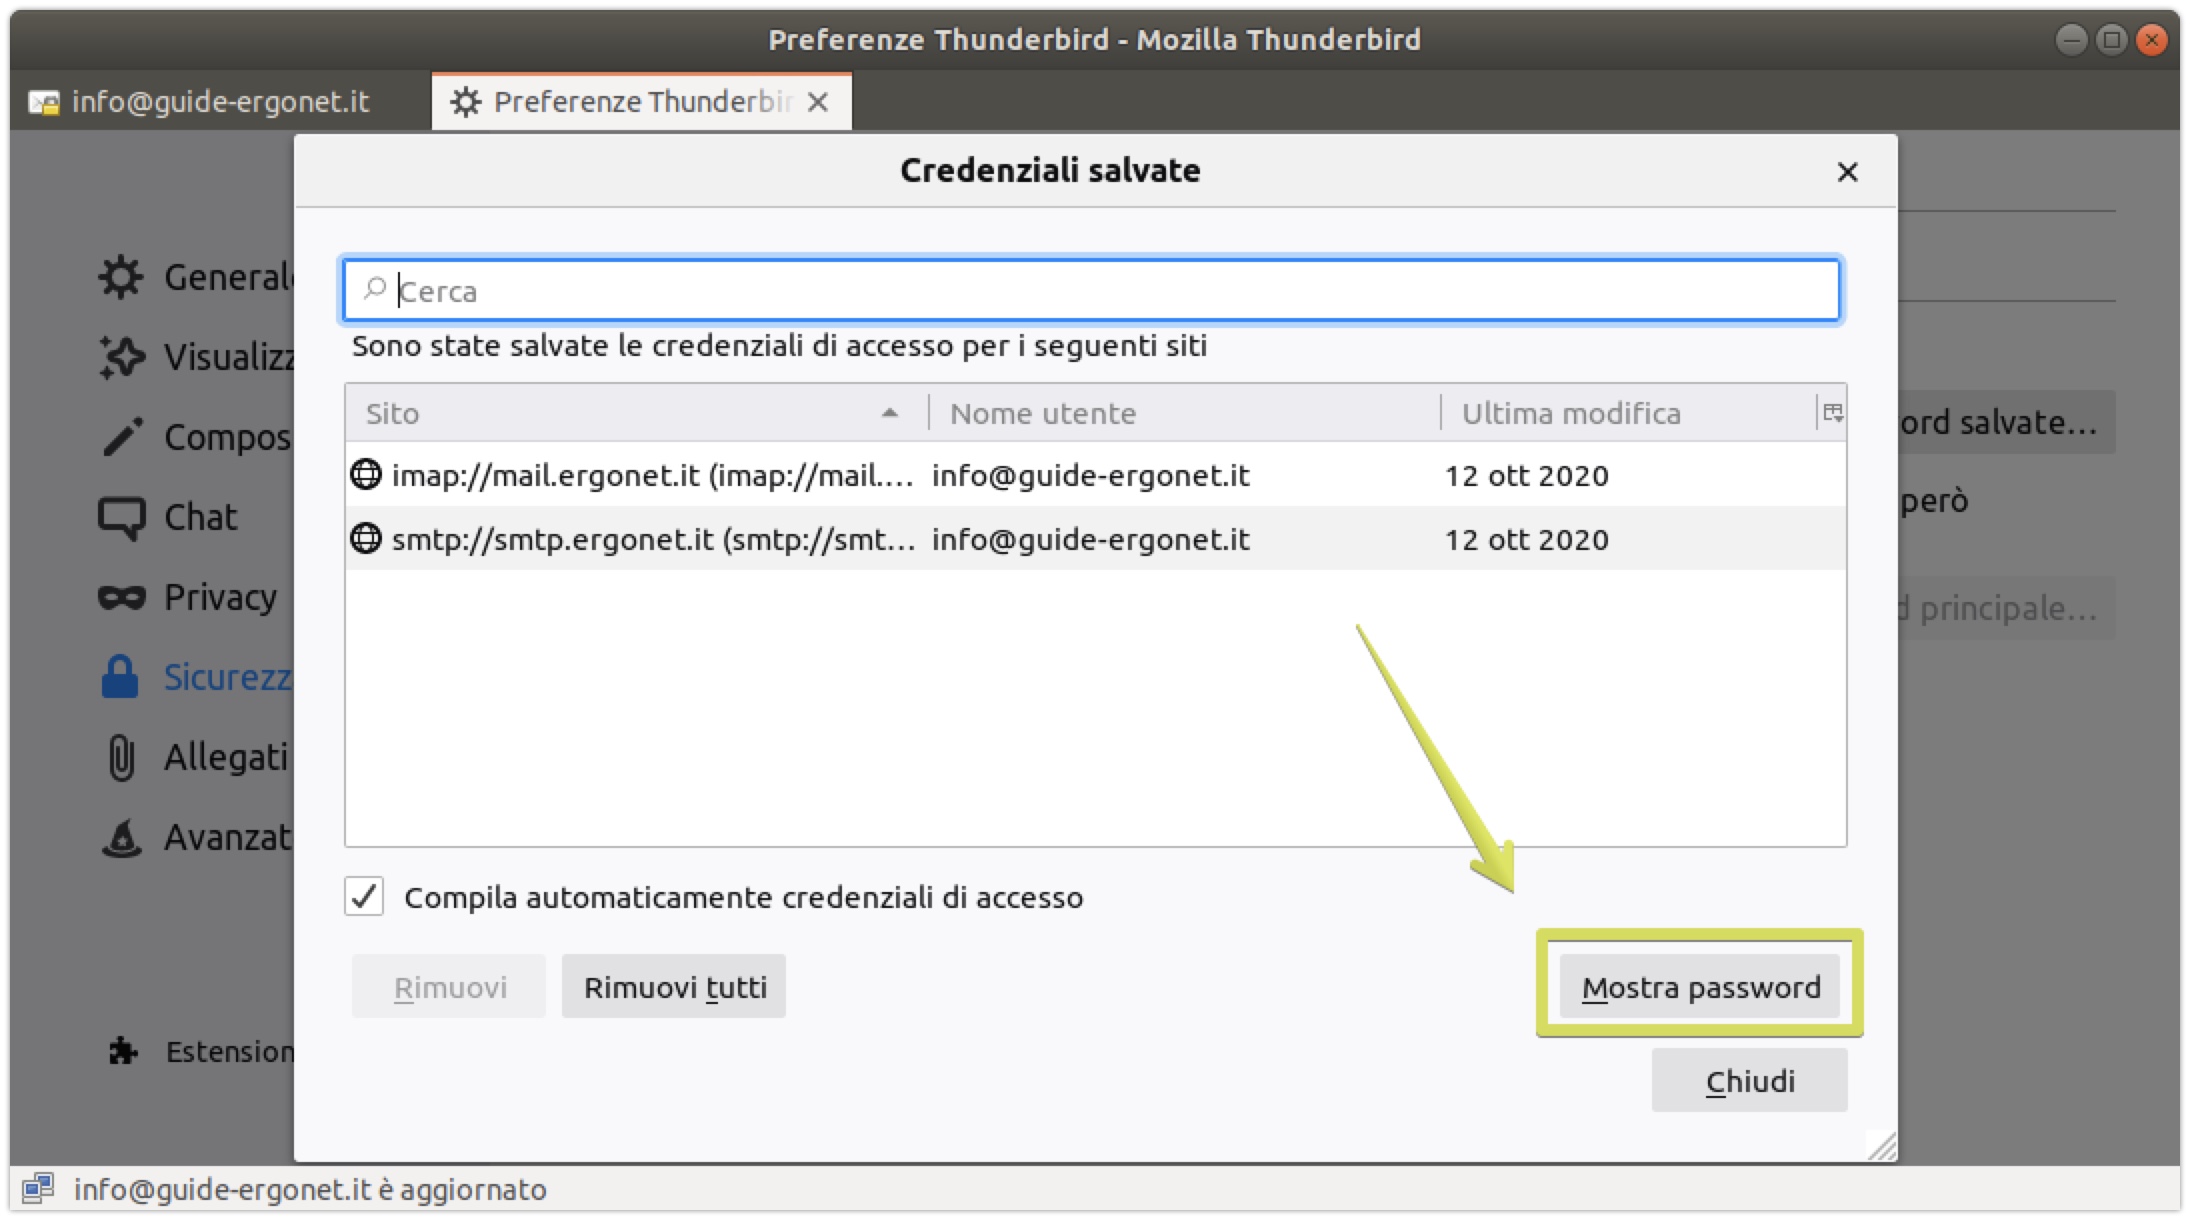Maximize the Thunderbird window
The image size is (2190, 1220).
pos(2111,40)
